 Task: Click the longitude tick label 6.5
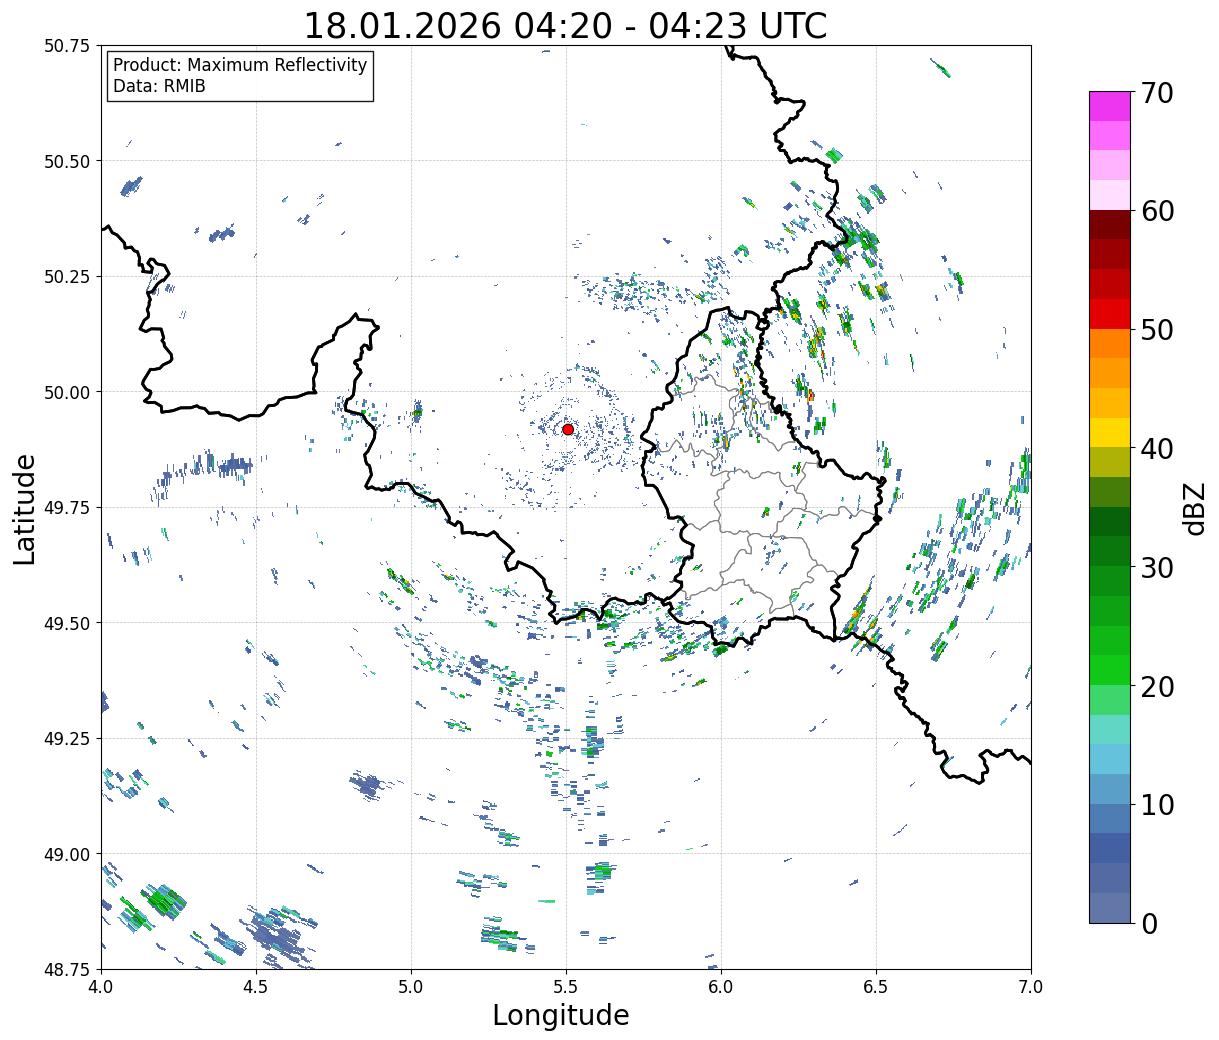[x=876, y=987]
